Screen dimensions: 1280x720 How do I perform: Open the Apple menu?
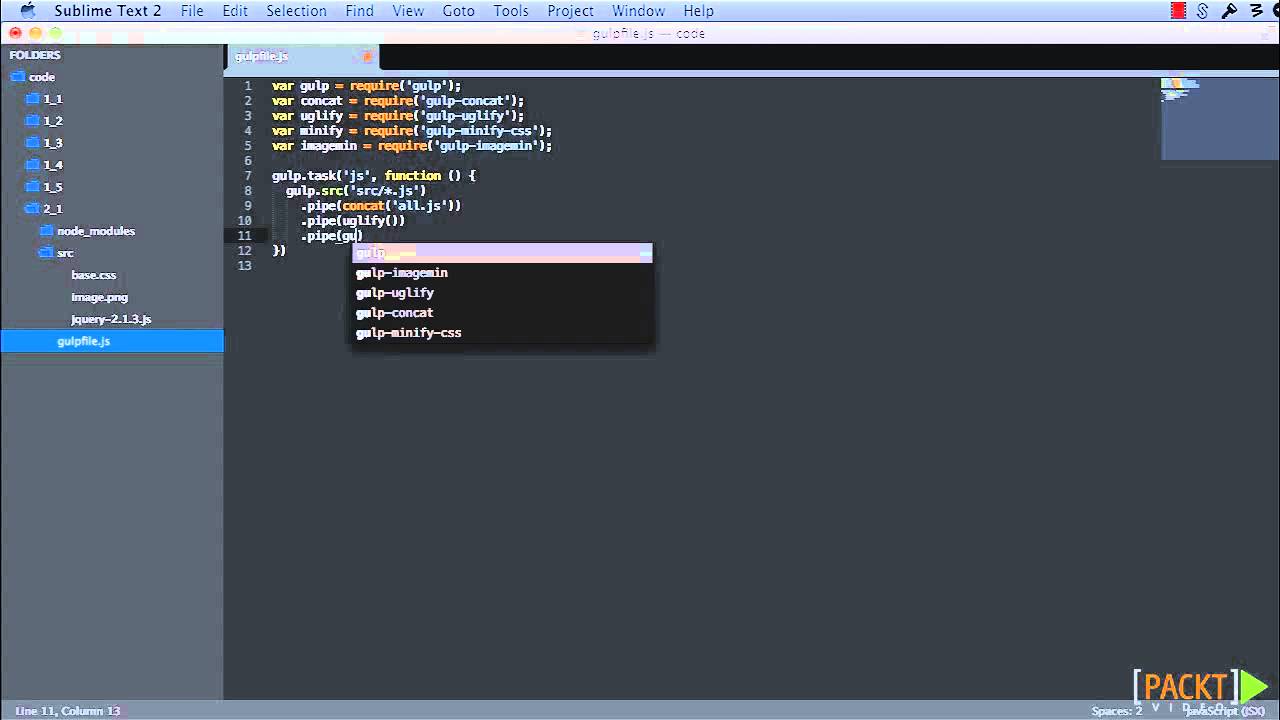click(x=27, y=11)
